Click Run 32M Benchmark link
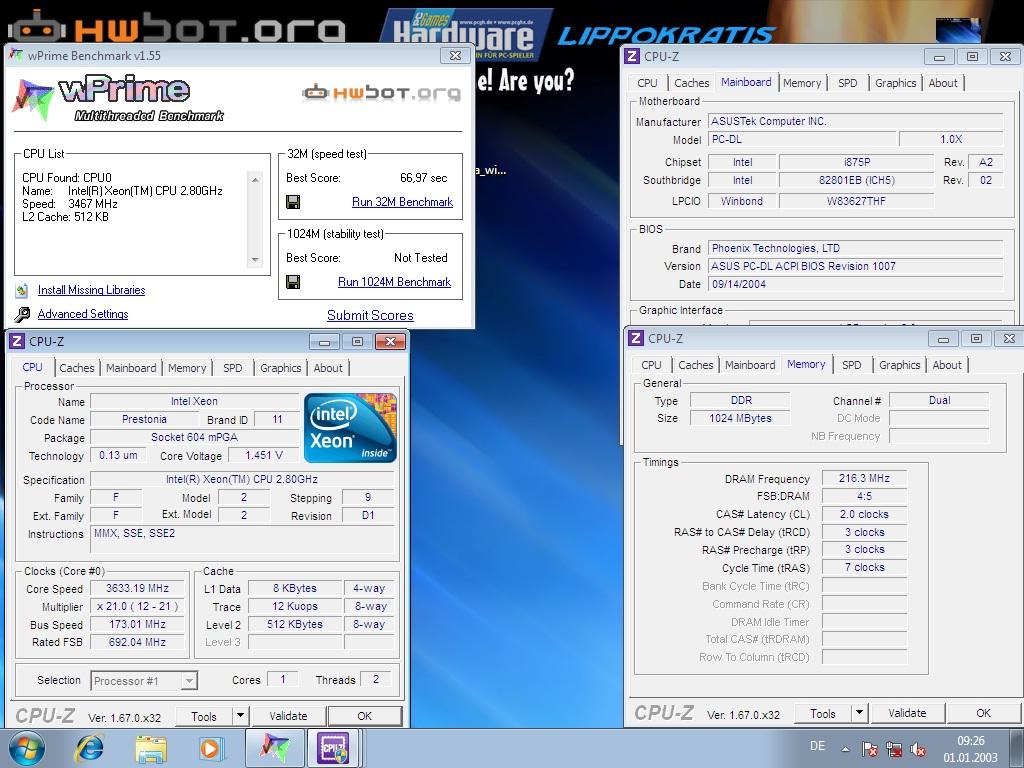The height and width of the screenshot is (768, 1024). 402,202
